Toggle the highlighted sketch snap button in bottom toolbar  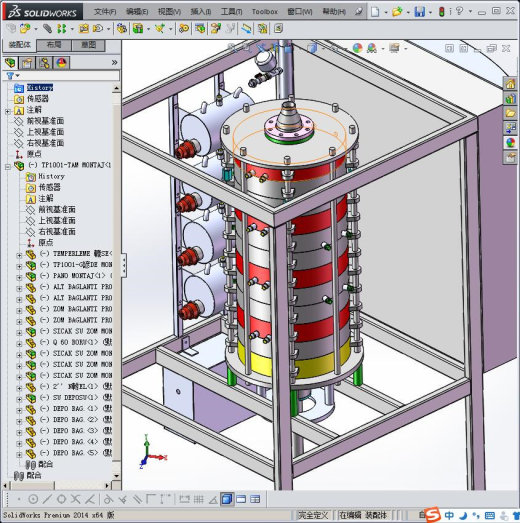pyautogui.click(x=227, y=499)
